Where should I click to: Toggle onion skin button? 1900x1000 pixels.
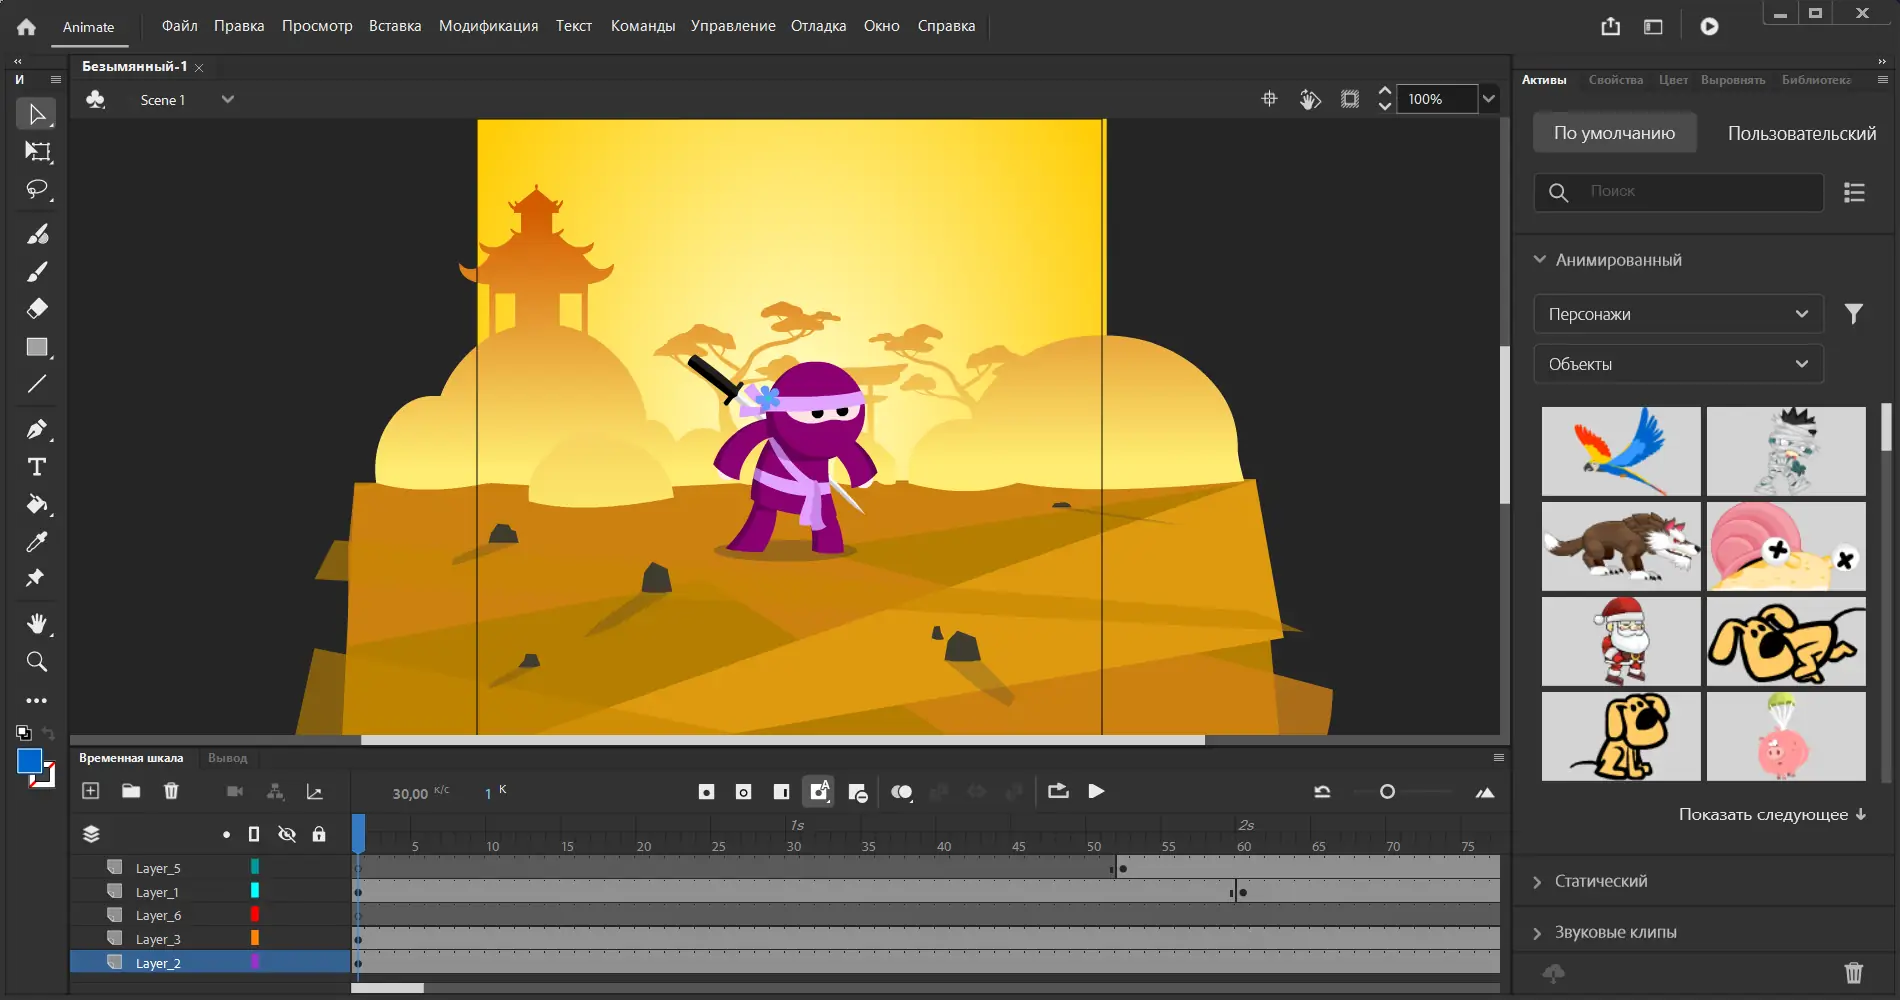coord(901,792)
